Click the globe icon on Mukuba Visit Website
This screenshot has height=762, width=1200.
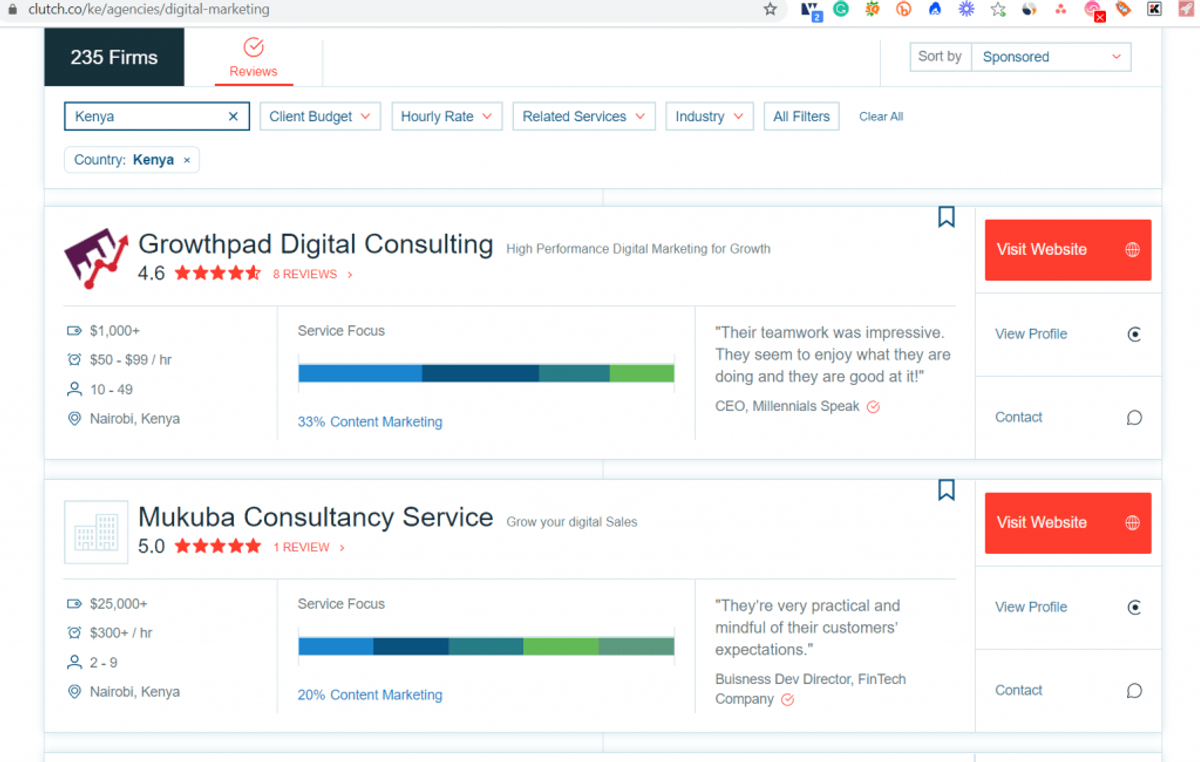(1132, 523)
